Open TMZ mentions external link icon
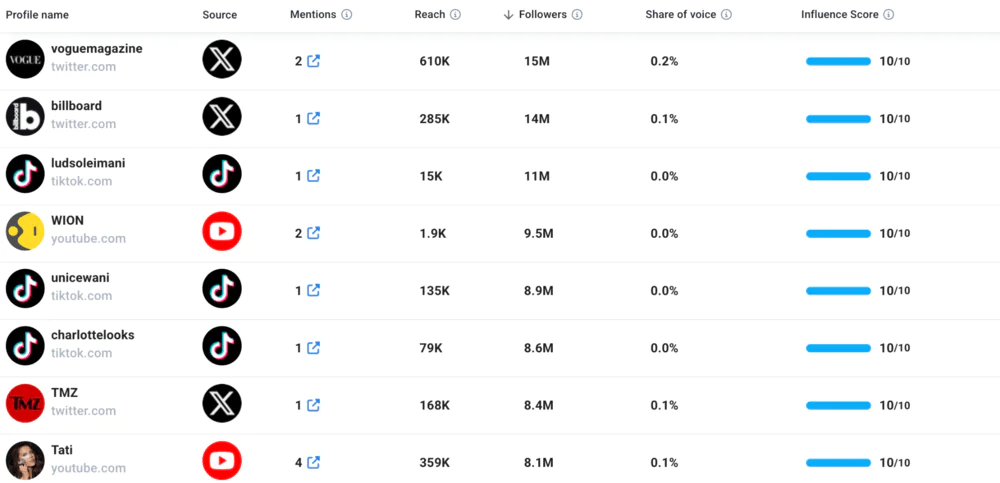This screenshot has width=1000, height=483. tap(314, 405)
